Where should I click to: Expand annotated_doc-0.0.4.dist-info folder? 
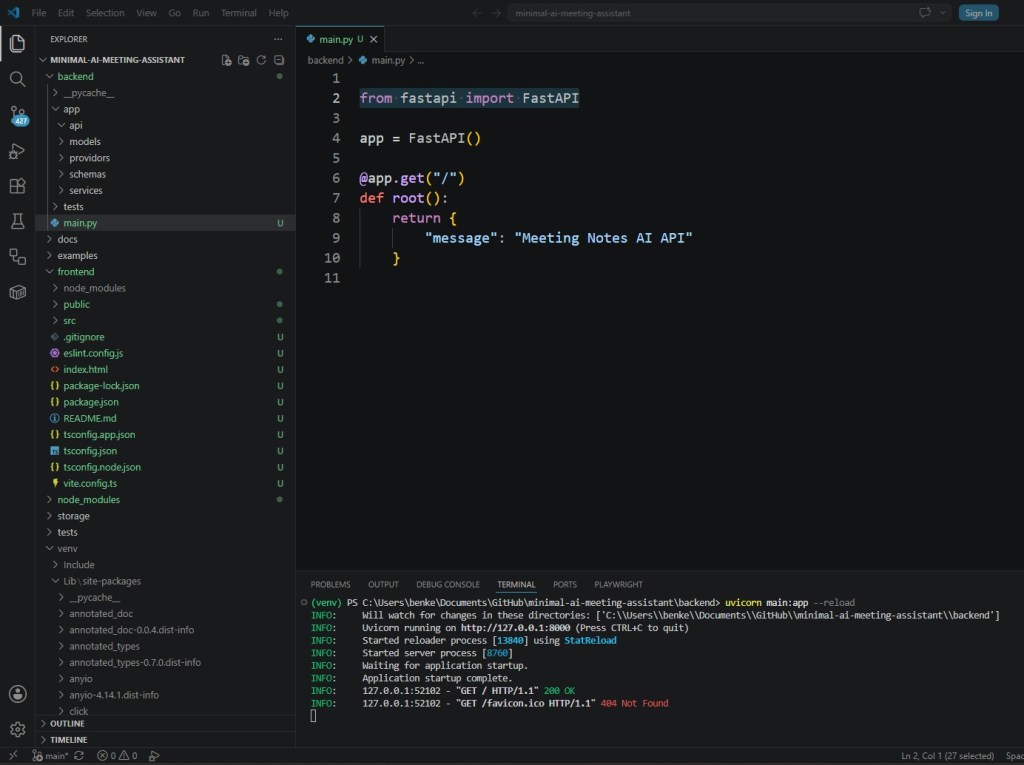(x=131, y=630)
